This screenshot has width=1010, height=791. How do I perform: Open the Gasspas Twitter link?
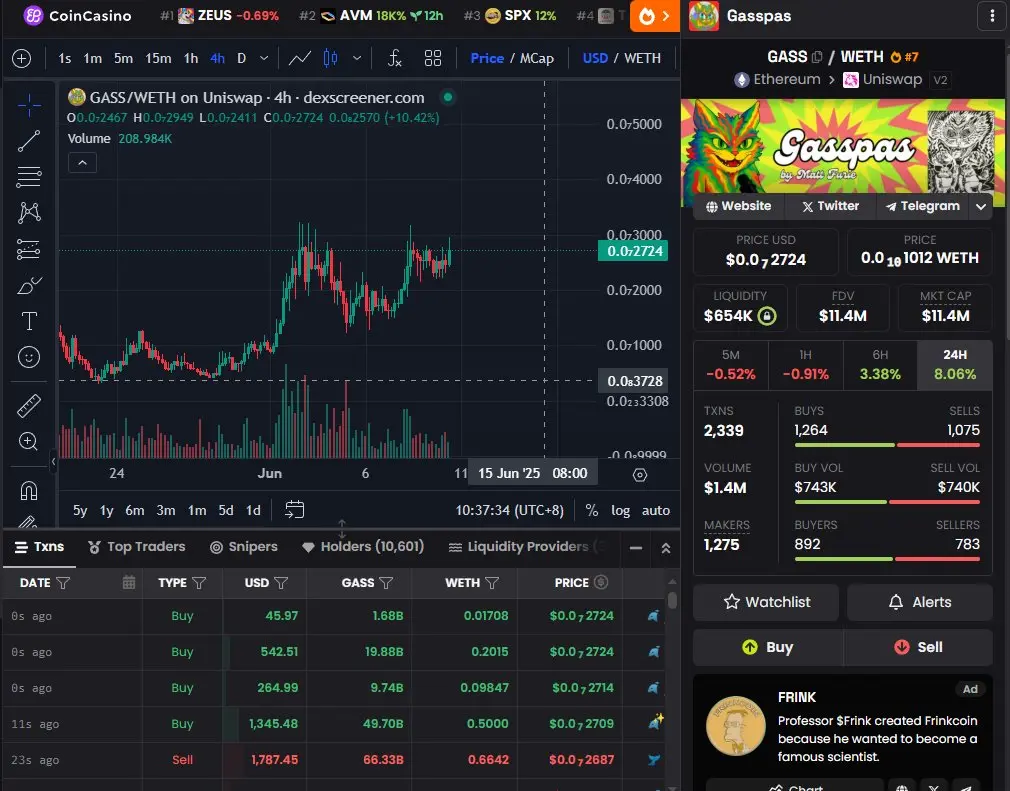[x=830, y=206]
